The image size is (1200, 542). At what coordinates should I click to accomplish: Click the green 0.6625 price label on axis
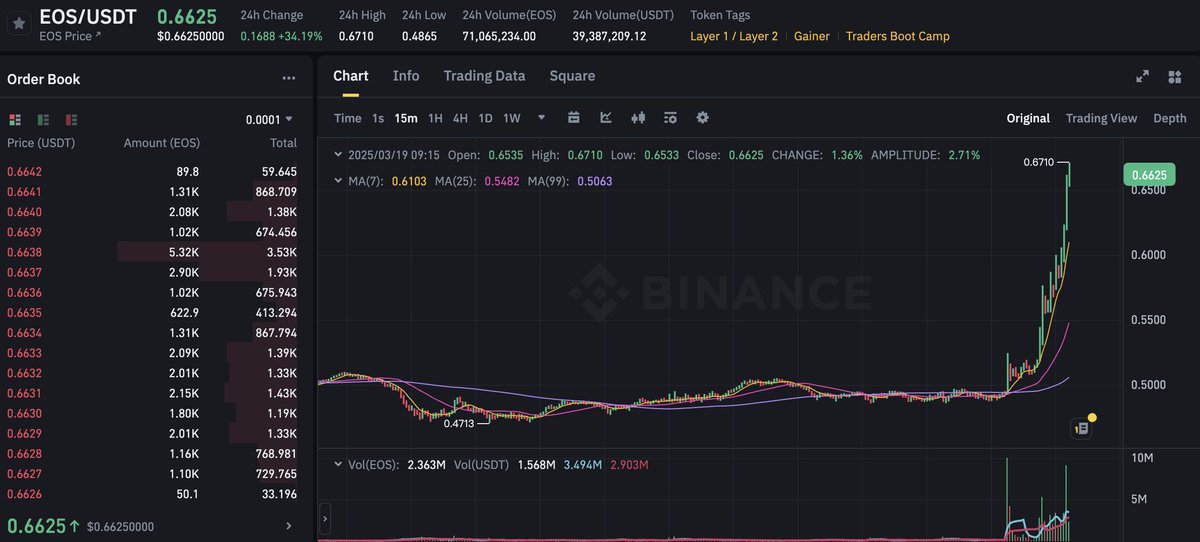pos(1147,175)
